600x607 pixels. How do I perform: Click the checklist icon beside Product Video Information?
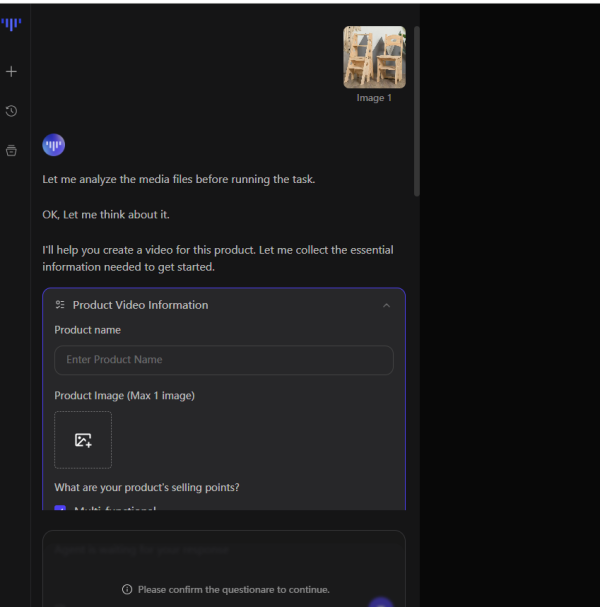[60, 305]
